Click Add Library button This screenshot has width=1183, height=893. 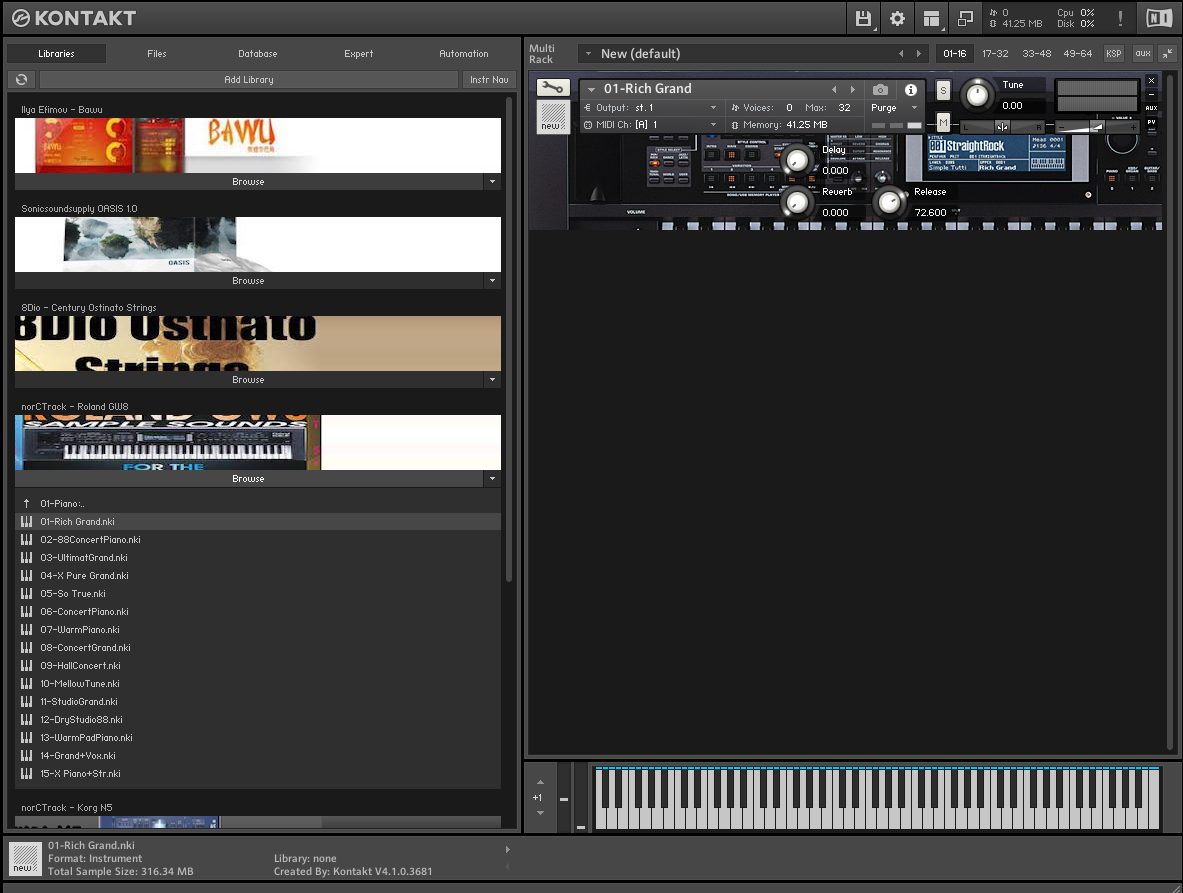249,79
